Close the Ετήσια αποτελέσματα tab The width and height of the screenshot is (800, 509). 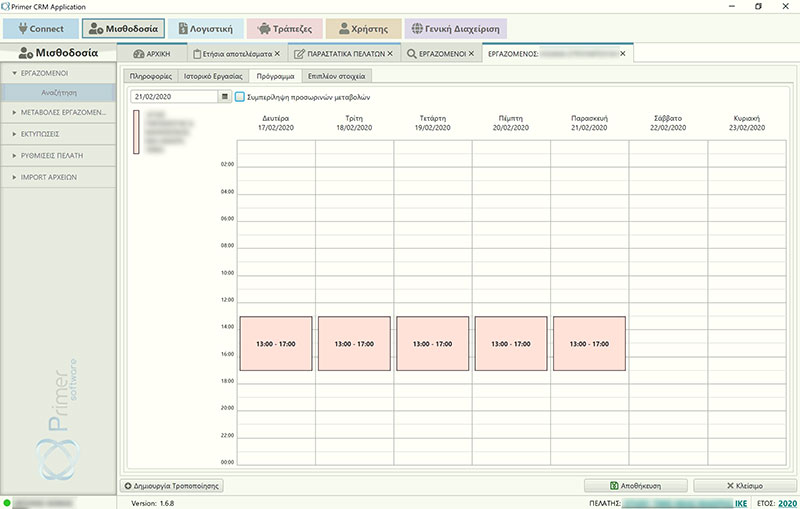click(277, 54)
